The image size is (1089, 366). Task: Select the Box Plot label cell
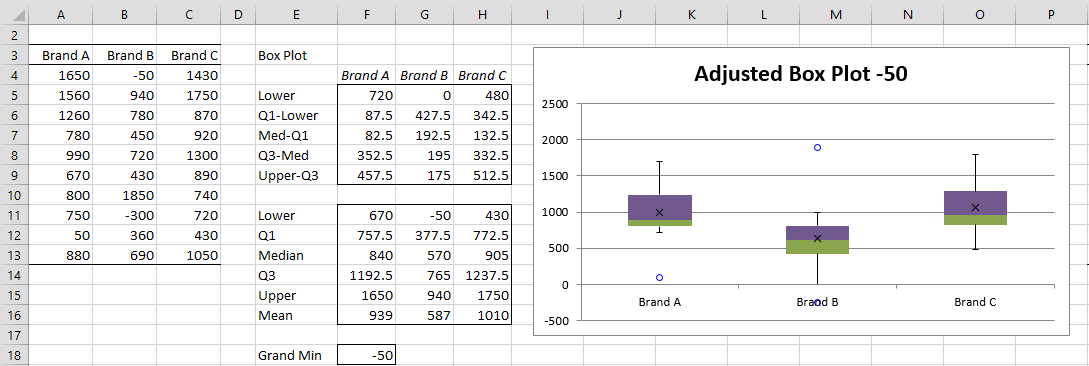coord(296,56)
